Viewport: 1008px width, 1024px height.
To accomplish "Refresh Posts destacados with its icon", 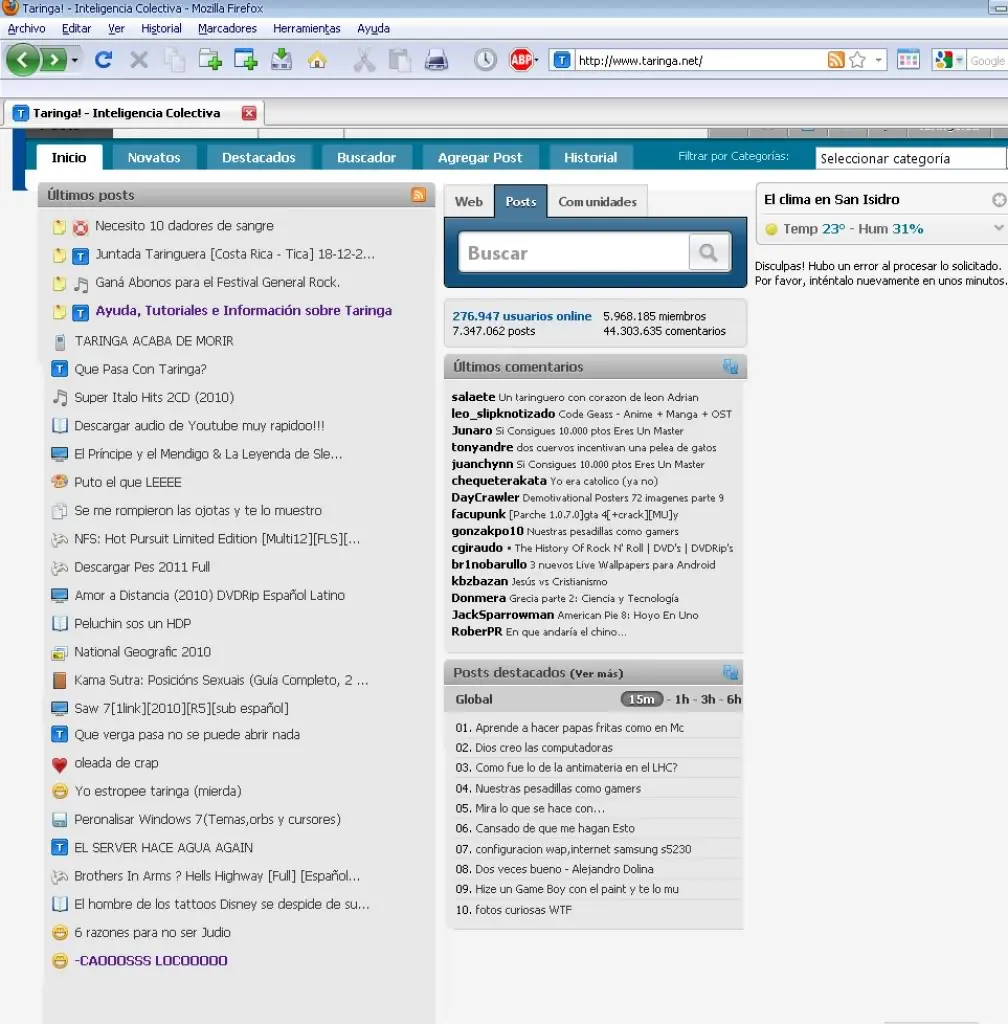I will point(731,672).
